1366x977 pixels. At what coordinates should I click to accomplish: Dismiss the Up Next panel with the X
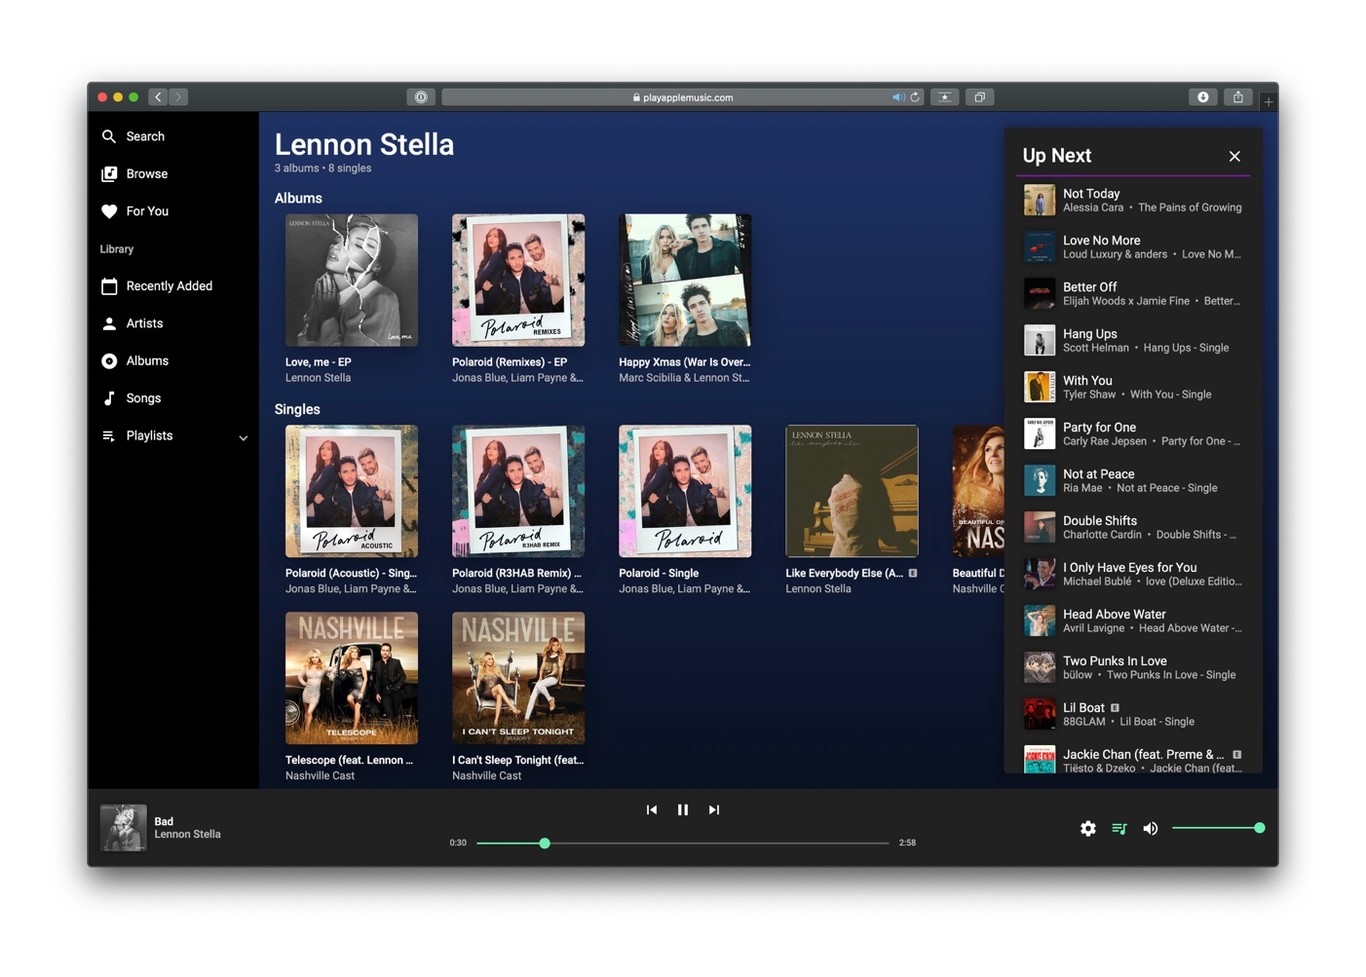1234,156
